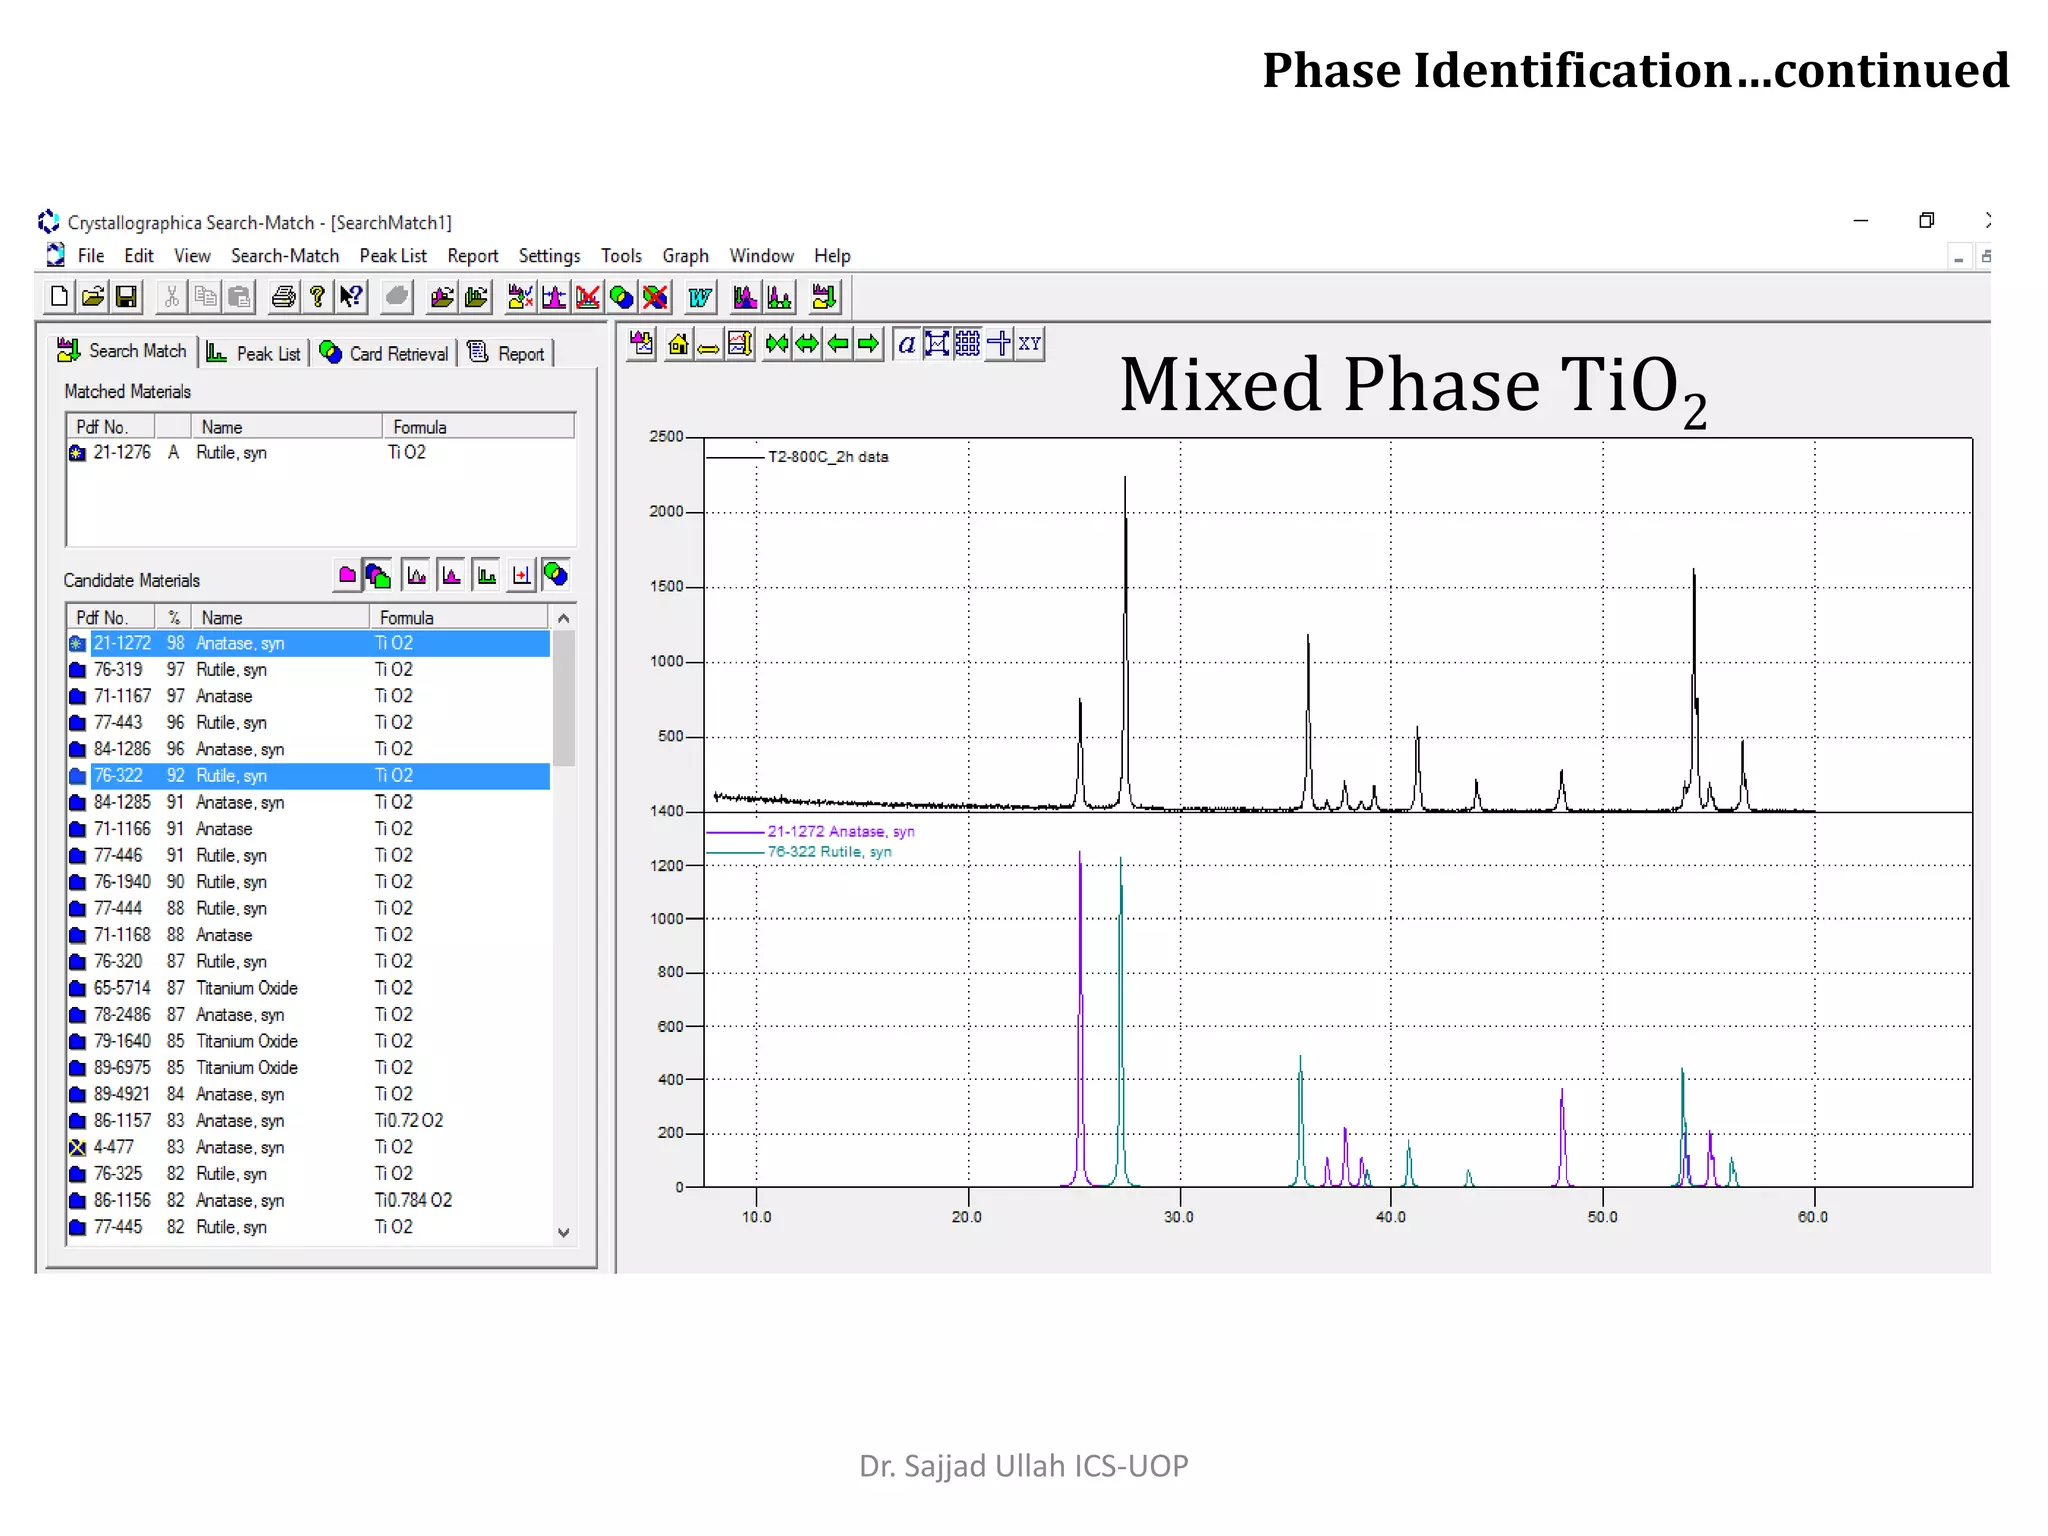Image resolution: width=2048 pixels, height=1536 pixels.
Task: Toggle the XY coordinates graph button
Action: click(x=1030, y=344)
